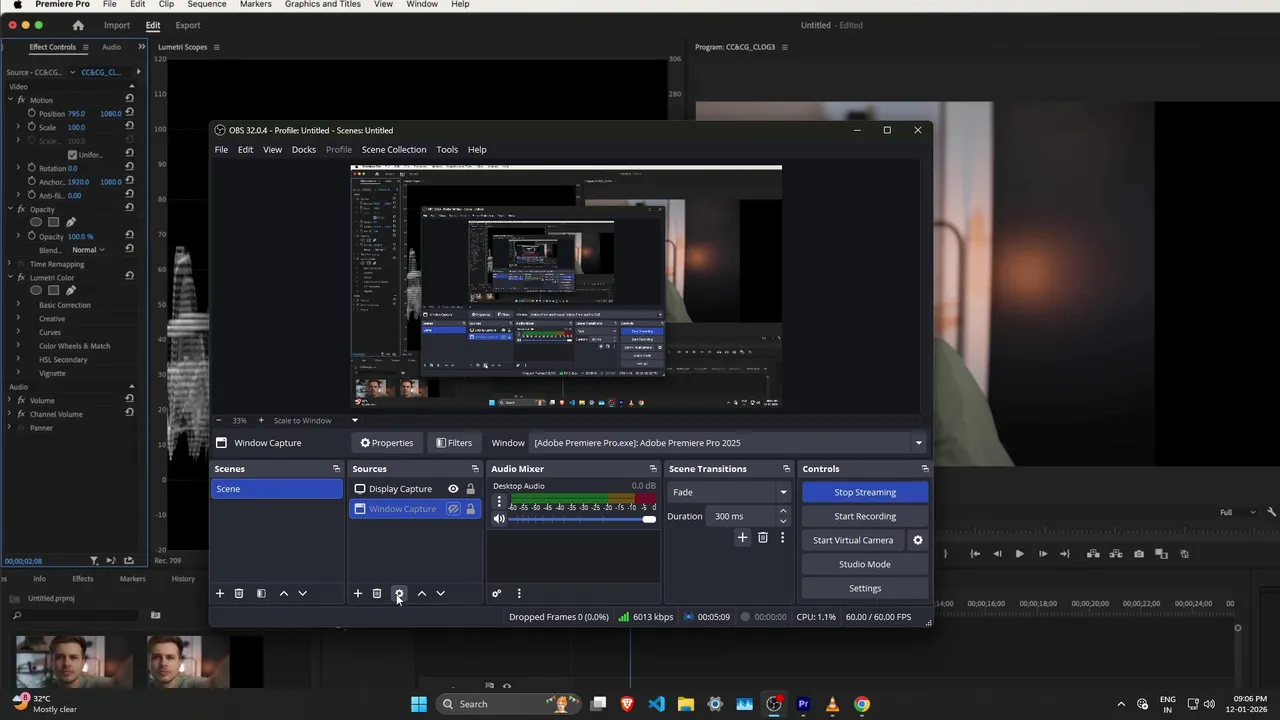Open scene filters icon in Scenes dock
1280x720 pixels.
coord(261,593)
